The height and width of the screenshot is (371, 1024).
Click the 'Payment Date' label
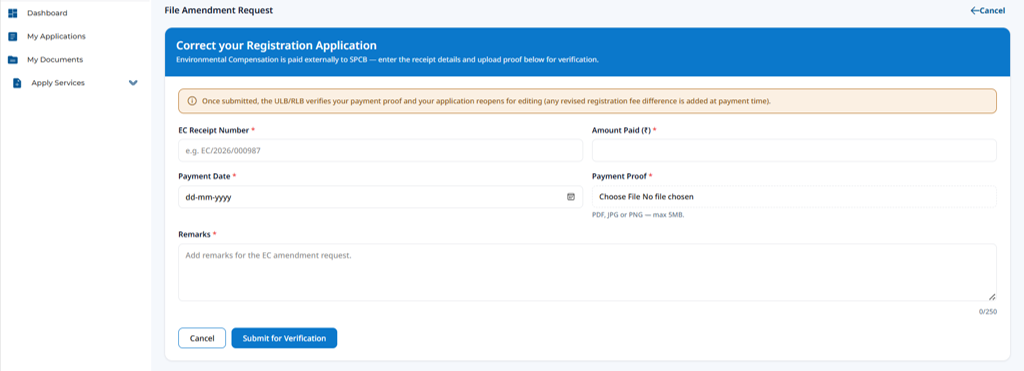pyautogui.click(x=204, y=176)
